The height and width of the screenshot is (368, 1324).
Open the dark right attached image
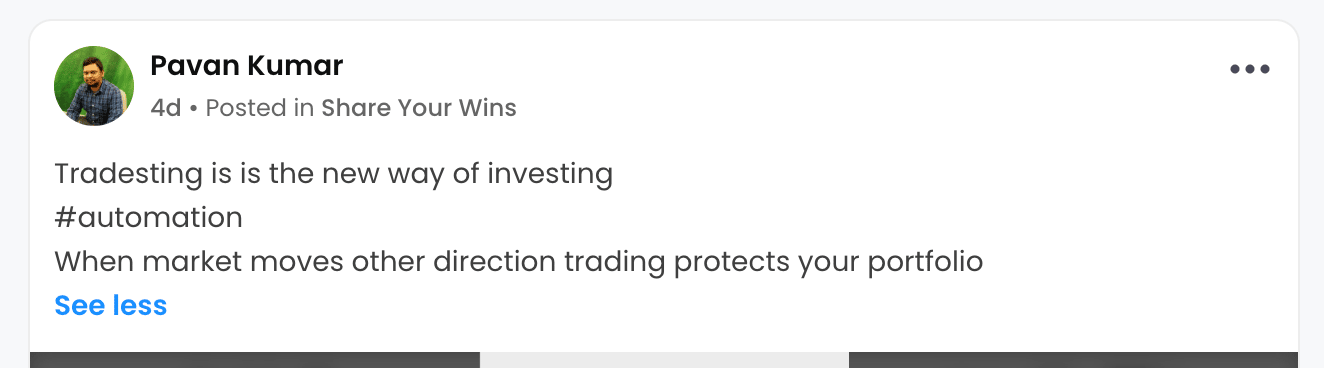(x=1073, y=360)
